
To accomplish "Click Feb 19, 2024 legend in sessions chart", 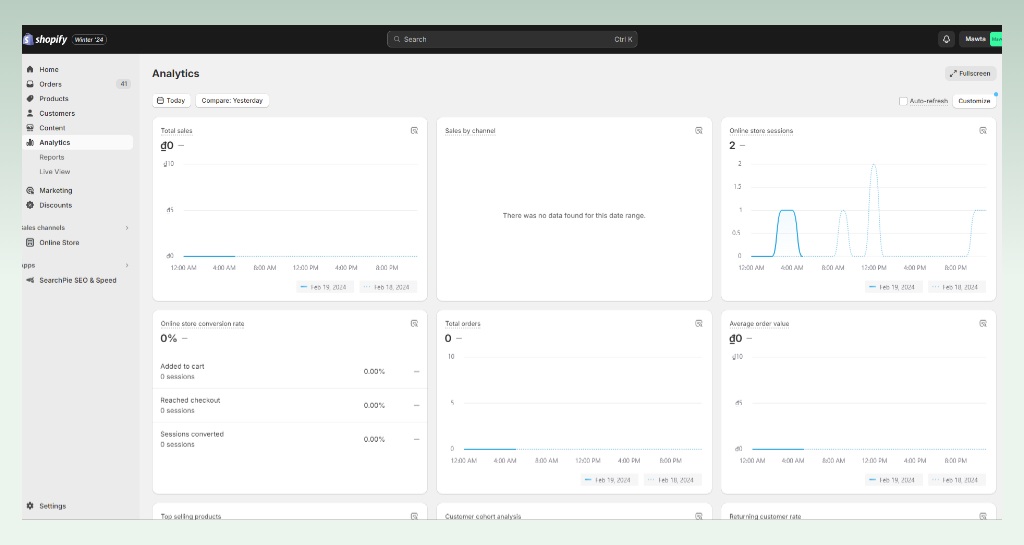I will [893, 287].
